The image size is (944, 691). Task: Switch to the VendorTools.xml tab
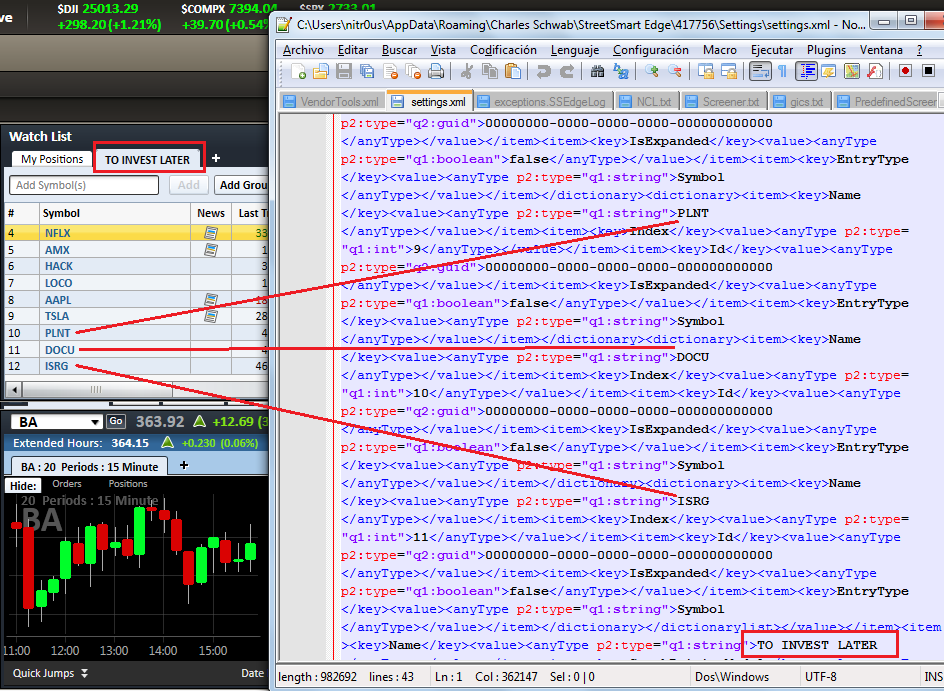coord(332,102)
